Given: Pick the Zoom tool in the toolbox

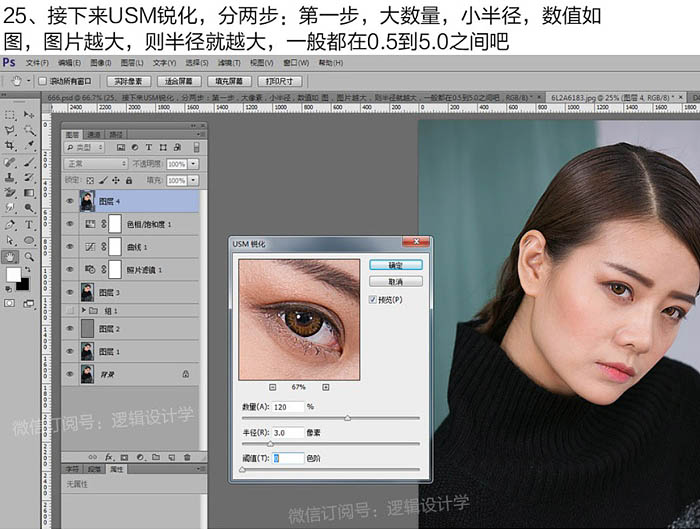Looking at the screenshot, I should [28, 256].
